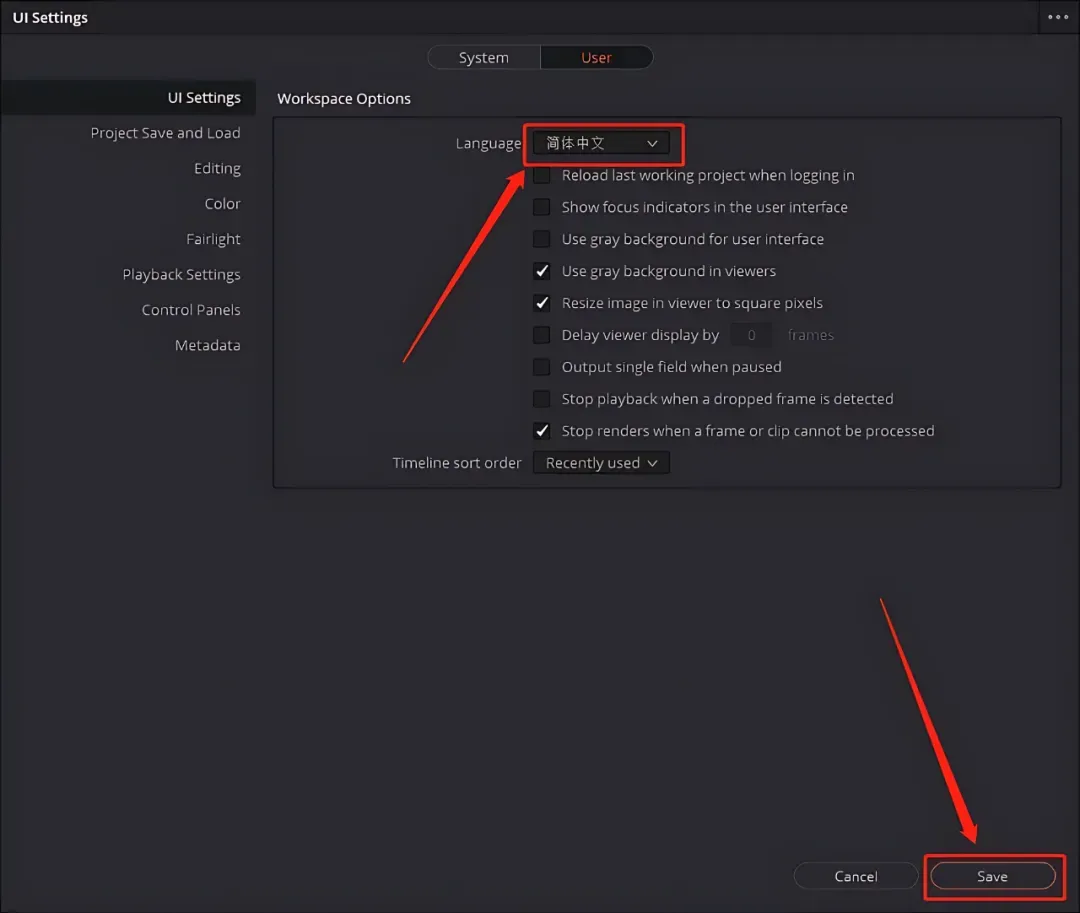1080x913 pixels.
Task: Click the delay frames number field
Action: (751, 335)
